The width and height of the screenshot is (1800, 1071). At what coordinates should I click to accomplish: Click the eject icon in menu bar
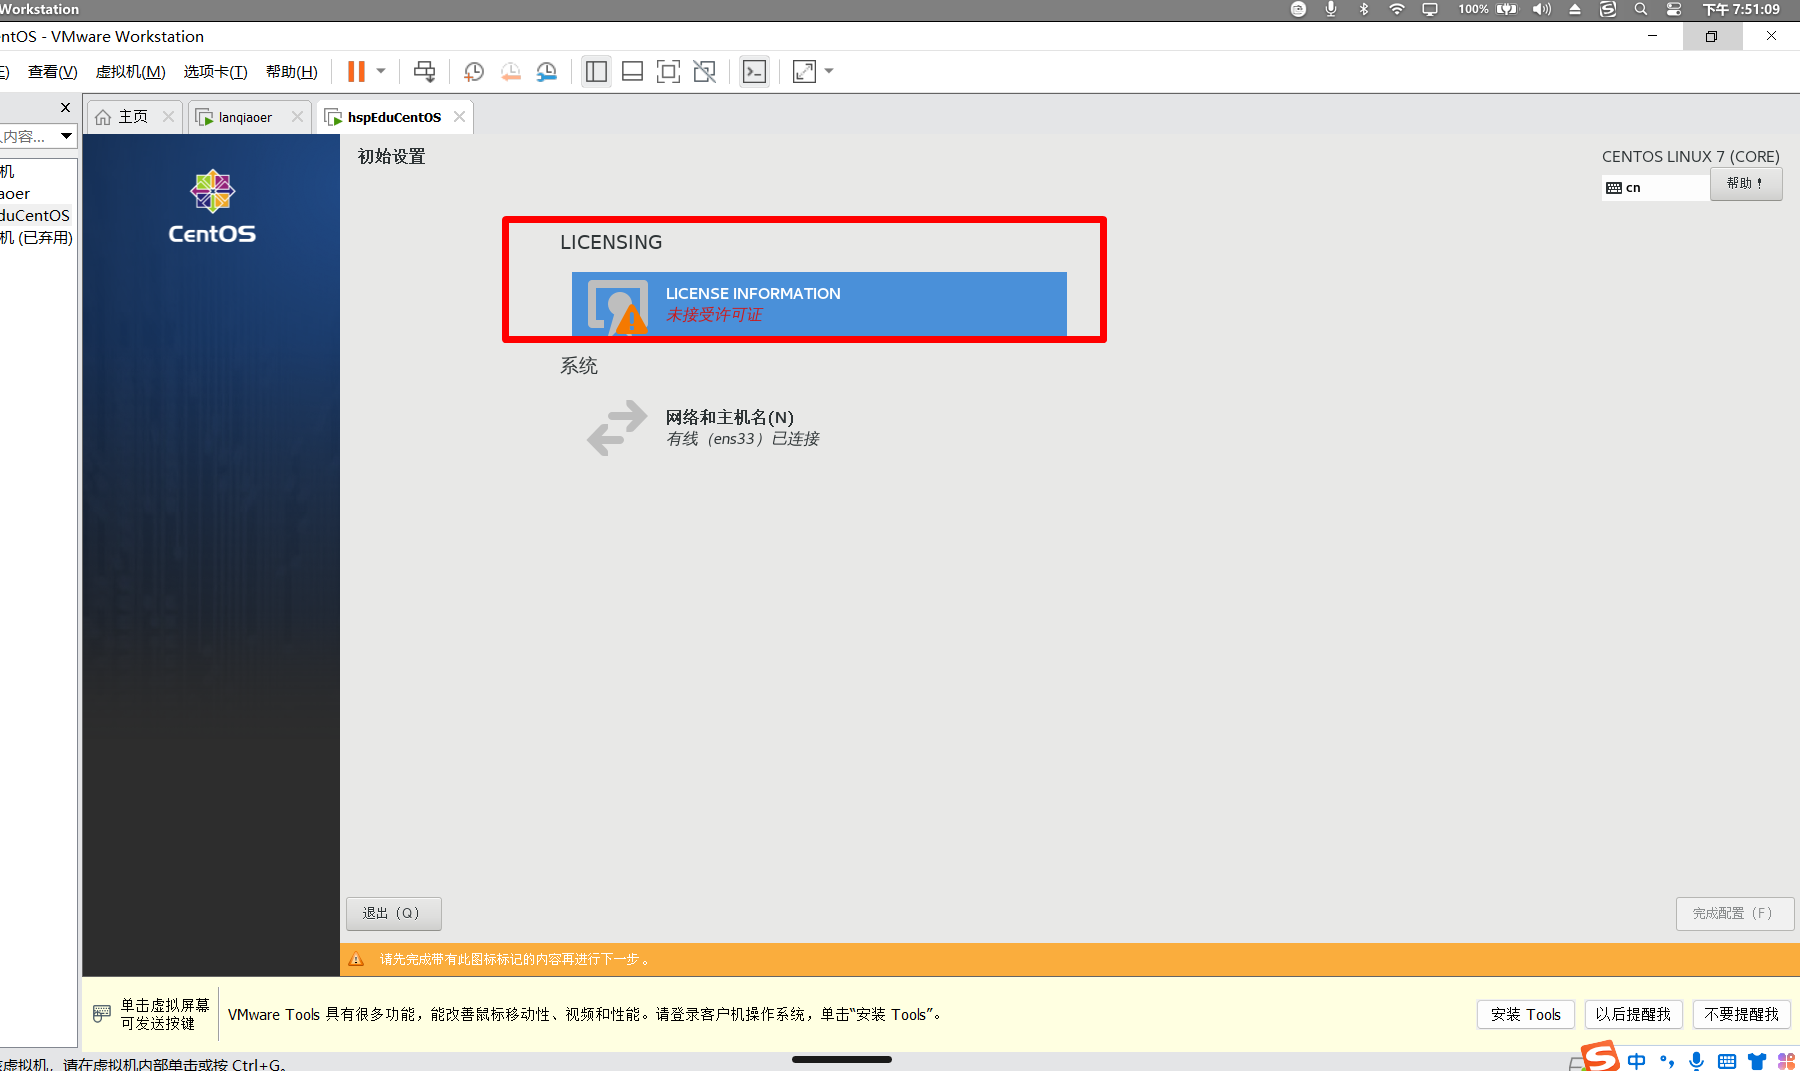1575,9
